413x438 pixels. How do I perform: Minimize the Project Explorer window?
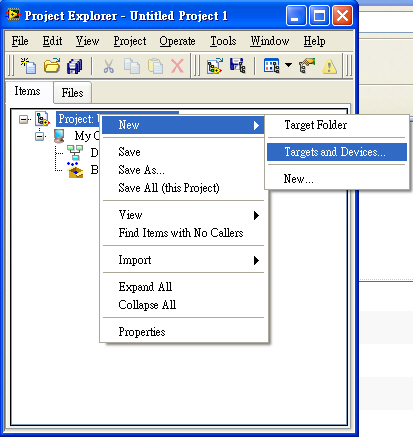295,15
